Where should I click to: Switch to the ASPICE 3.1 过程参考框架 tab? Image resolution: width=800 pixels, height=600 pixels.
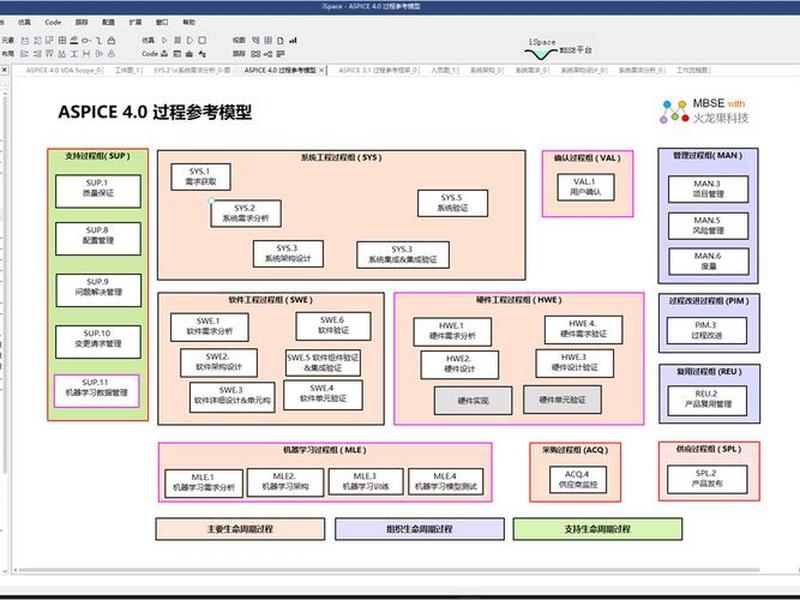coord(379,70)
